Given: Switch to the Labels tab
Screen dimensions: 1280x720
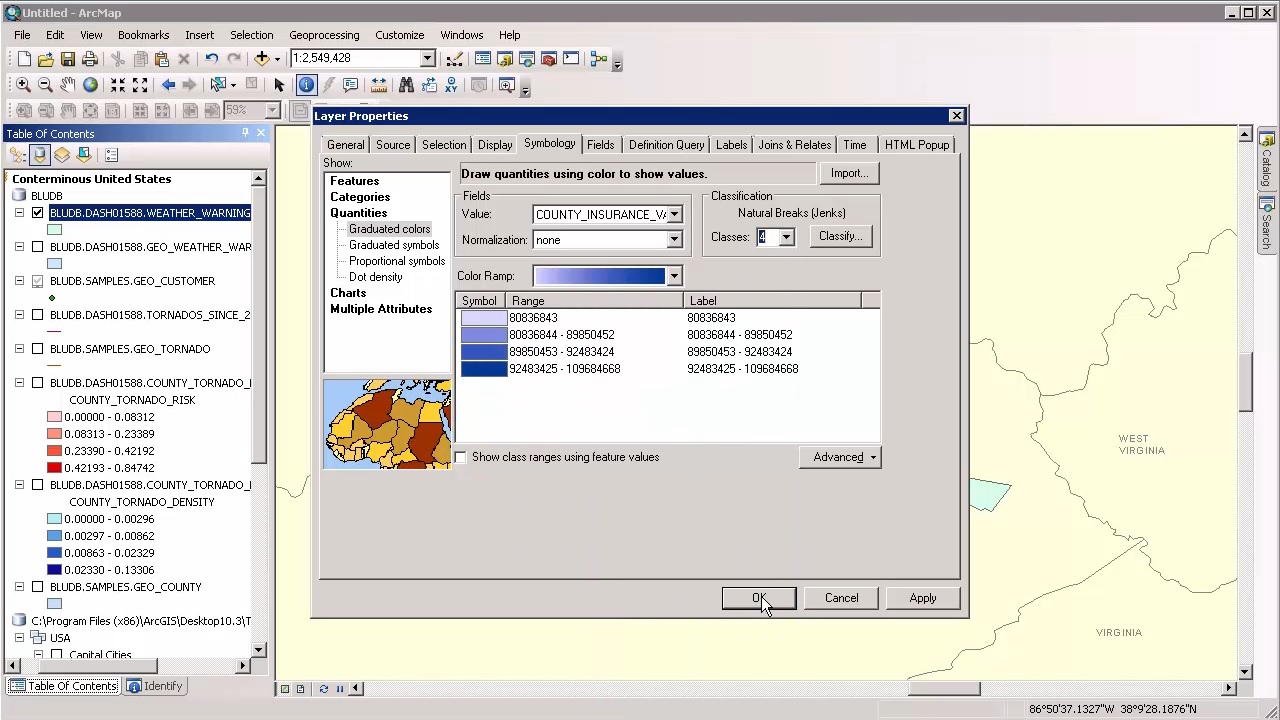Looking at the screenshot, I should click(x=731, y=145).
